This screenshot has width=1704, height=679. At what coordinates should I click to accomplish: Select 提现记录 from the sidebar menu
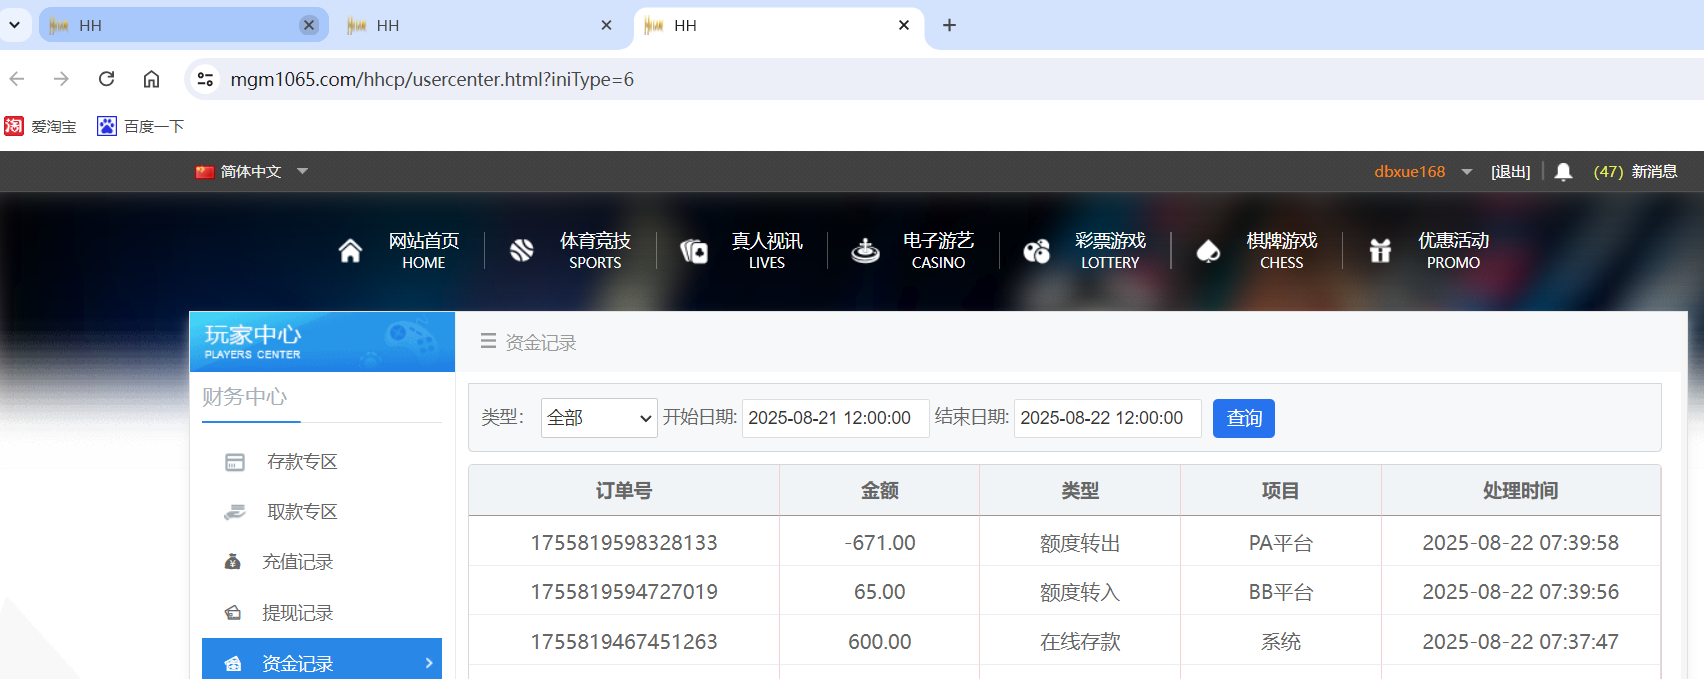click(297, 613)
